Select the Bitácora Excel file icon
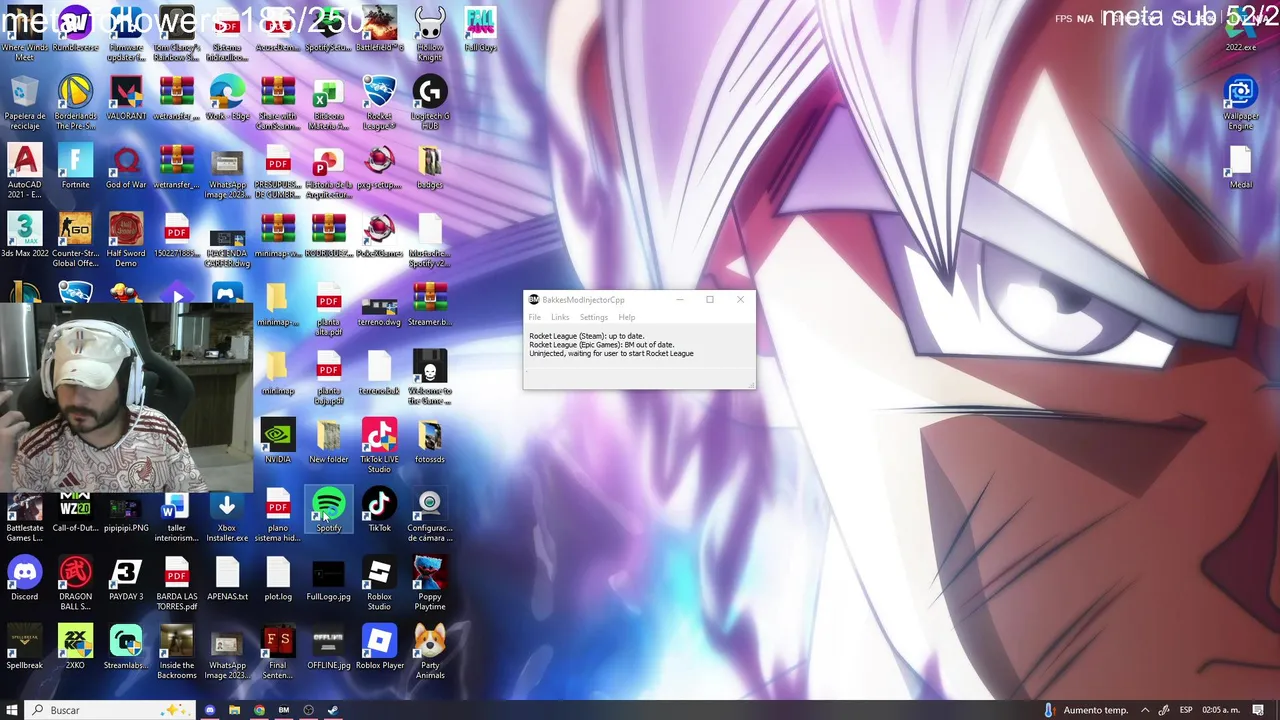The height and width of the screenshot is (720, 1280). [328, 103]
